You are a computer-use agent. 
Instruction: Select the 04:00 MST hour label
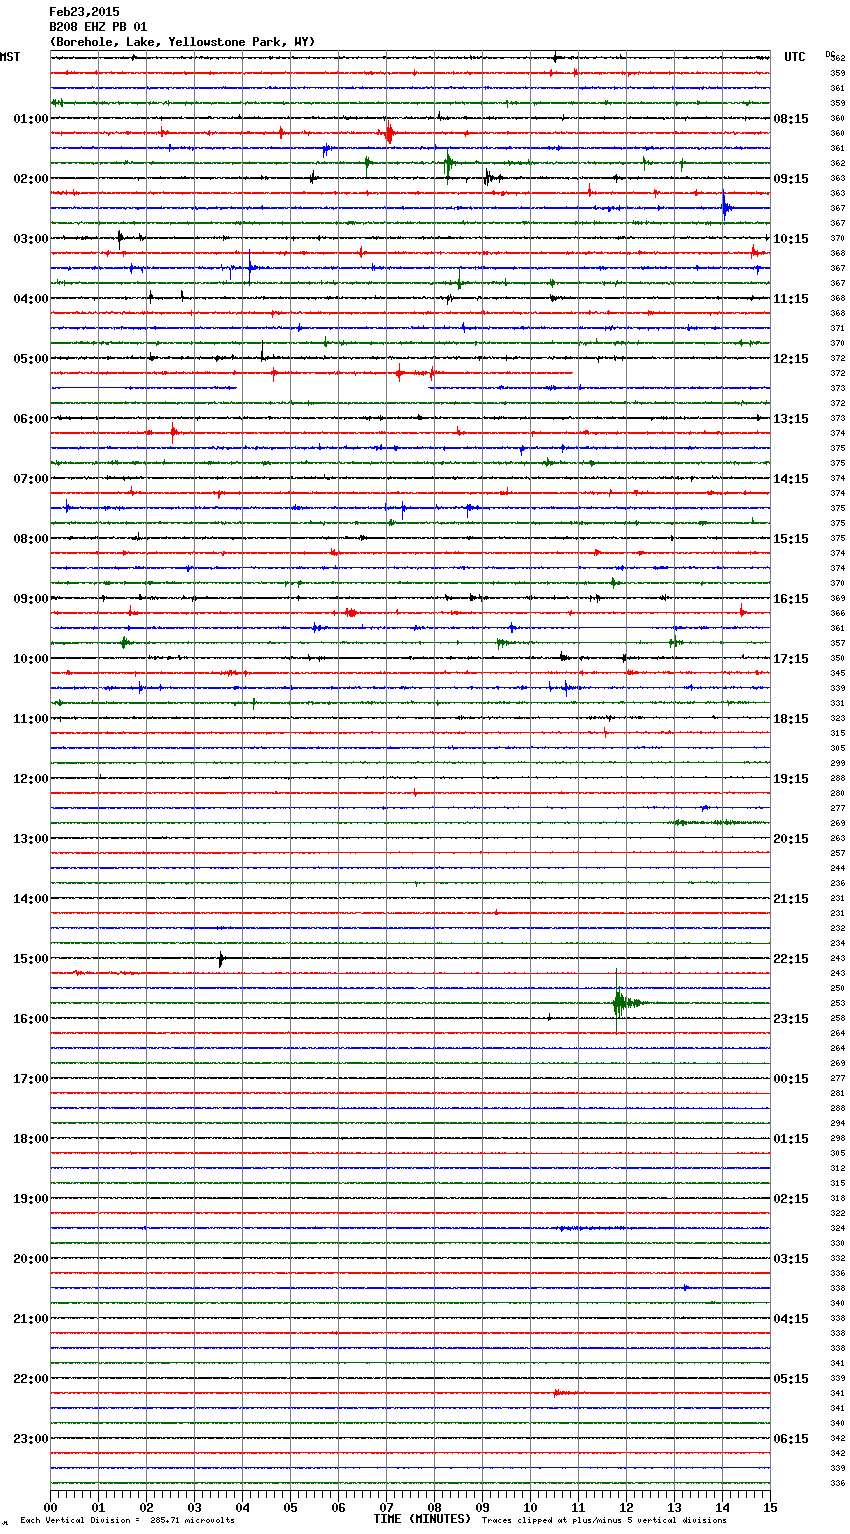coord(31,299)
